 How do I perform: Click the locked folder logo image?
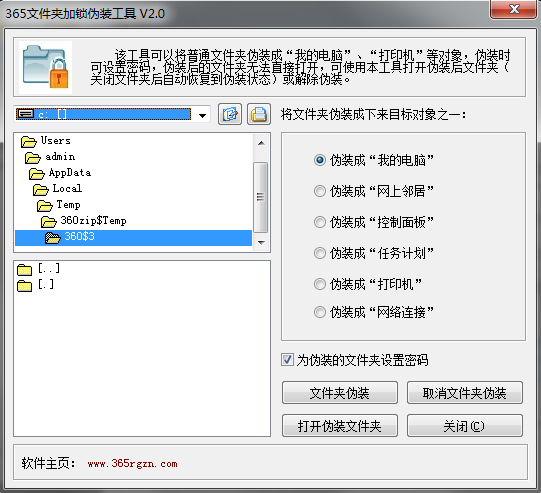coord(46,67)
